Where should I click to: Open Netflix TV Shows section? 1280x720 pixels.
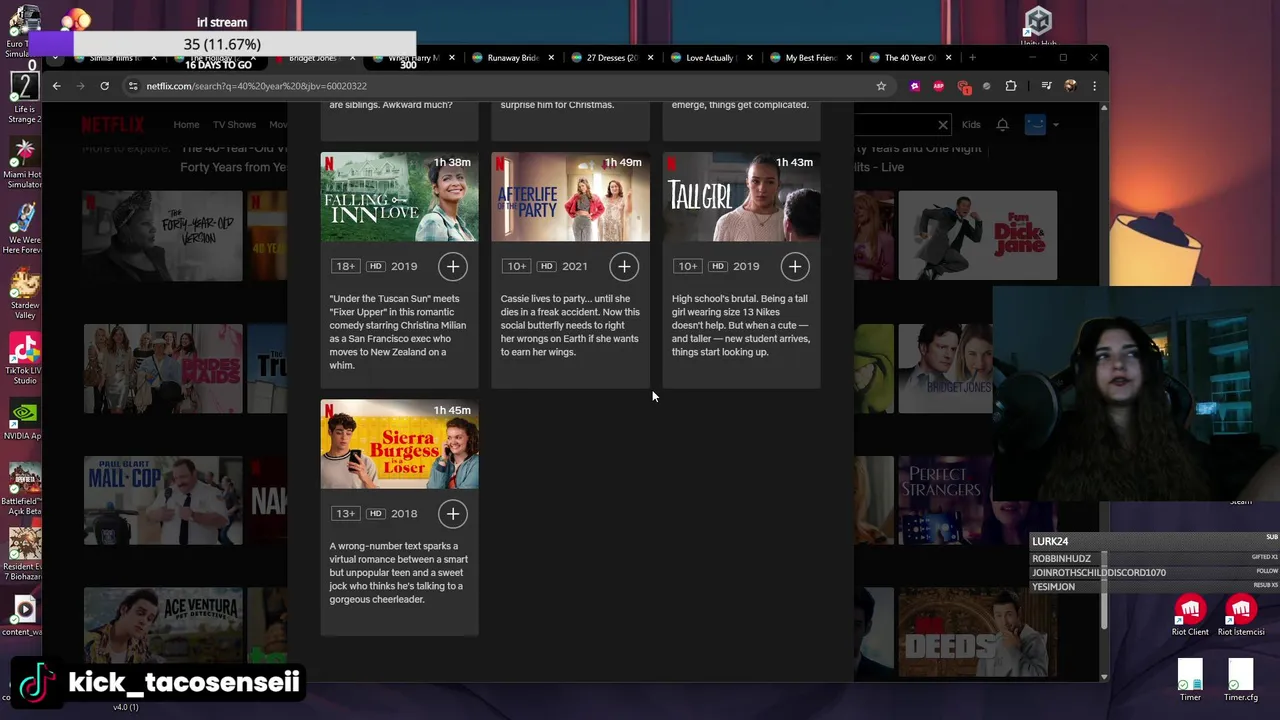pyautogui.click(x=234, y=125)
